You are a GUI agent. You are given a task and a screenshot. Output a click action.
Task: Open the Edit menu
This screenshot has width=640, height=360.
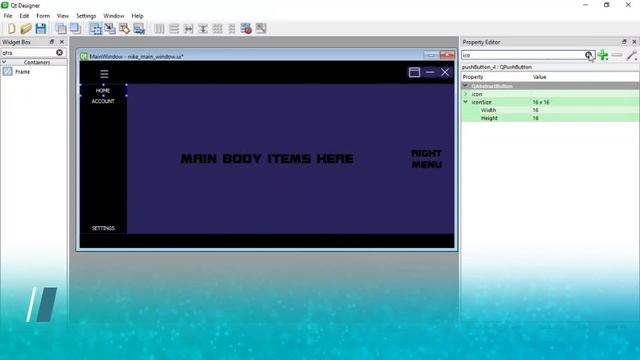(24, 16)
